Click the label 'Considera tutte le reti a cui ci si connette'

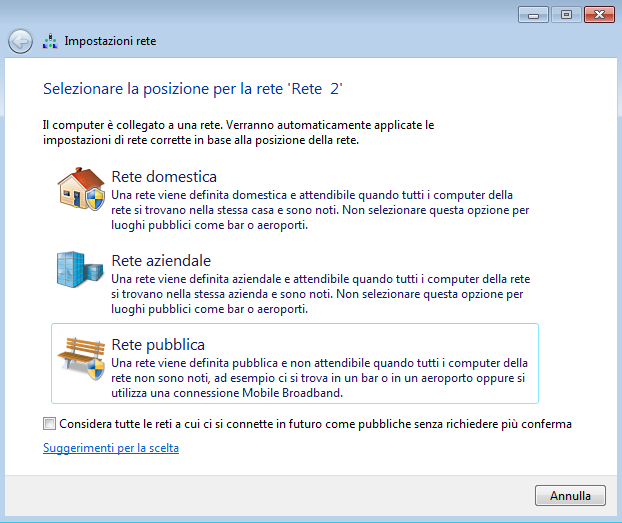[315, 424]
